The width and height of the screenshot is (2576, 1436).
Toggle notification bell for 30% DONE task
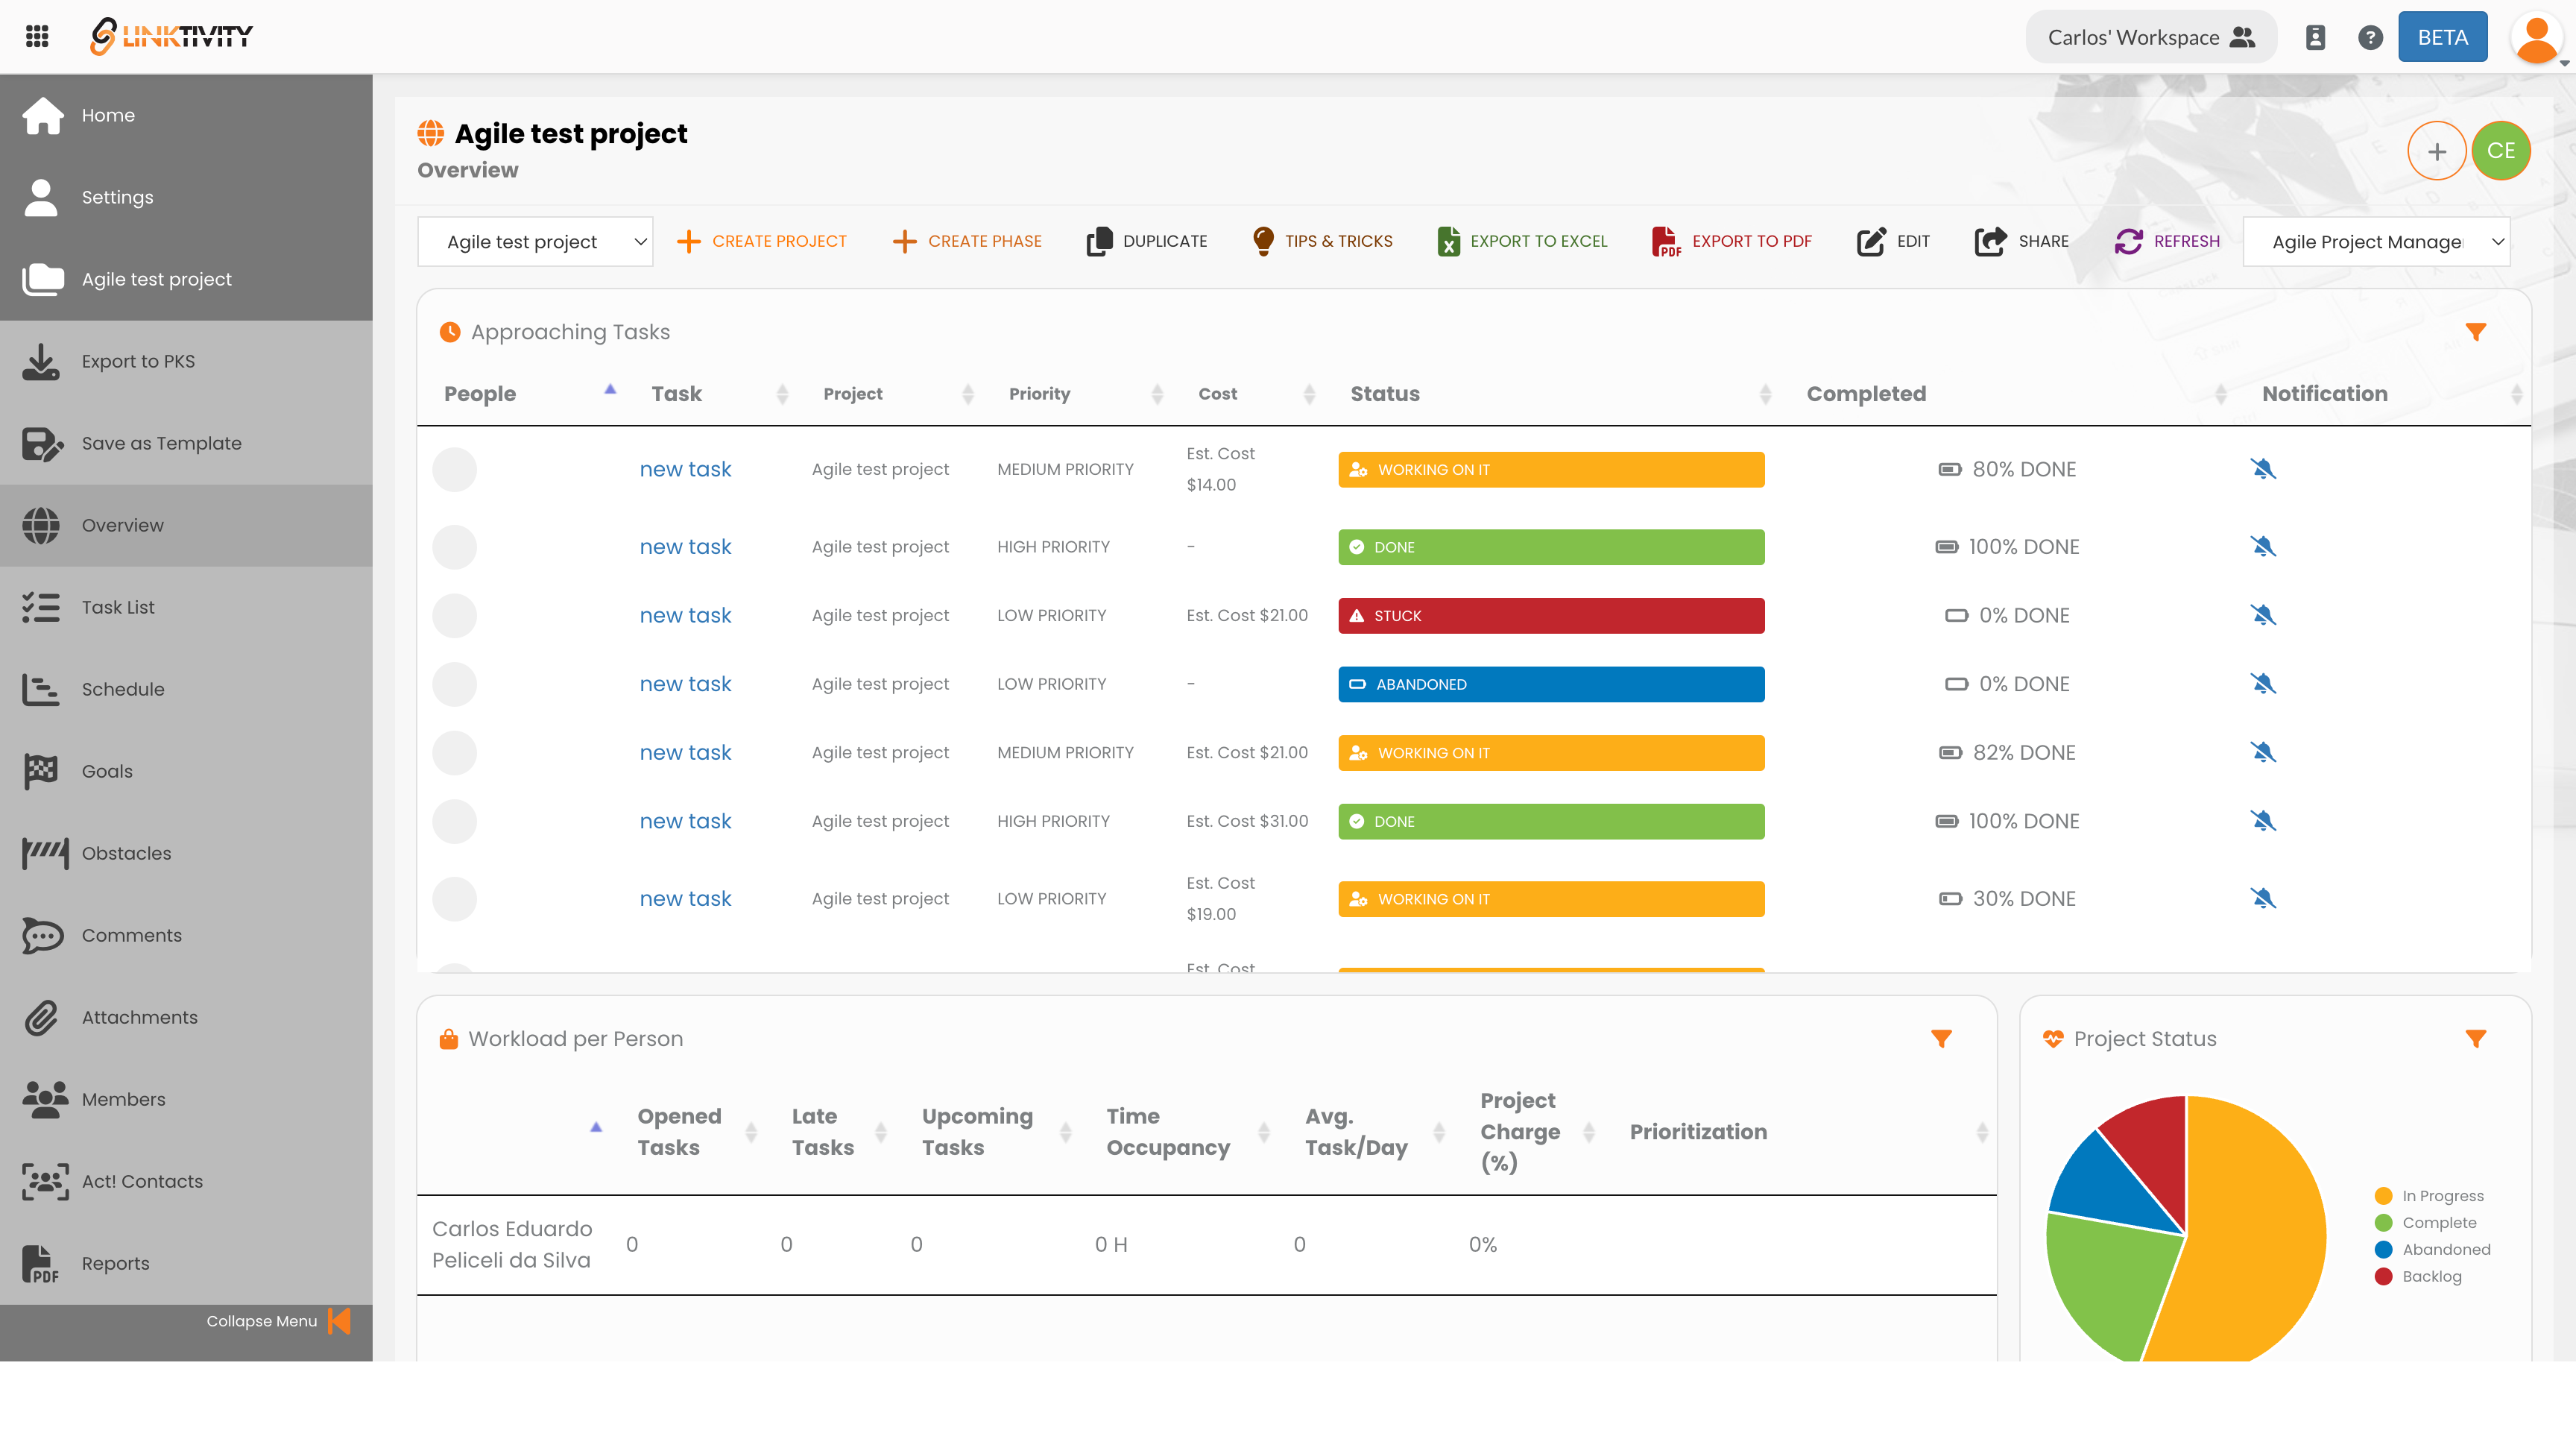click(x=2263, y=899)
